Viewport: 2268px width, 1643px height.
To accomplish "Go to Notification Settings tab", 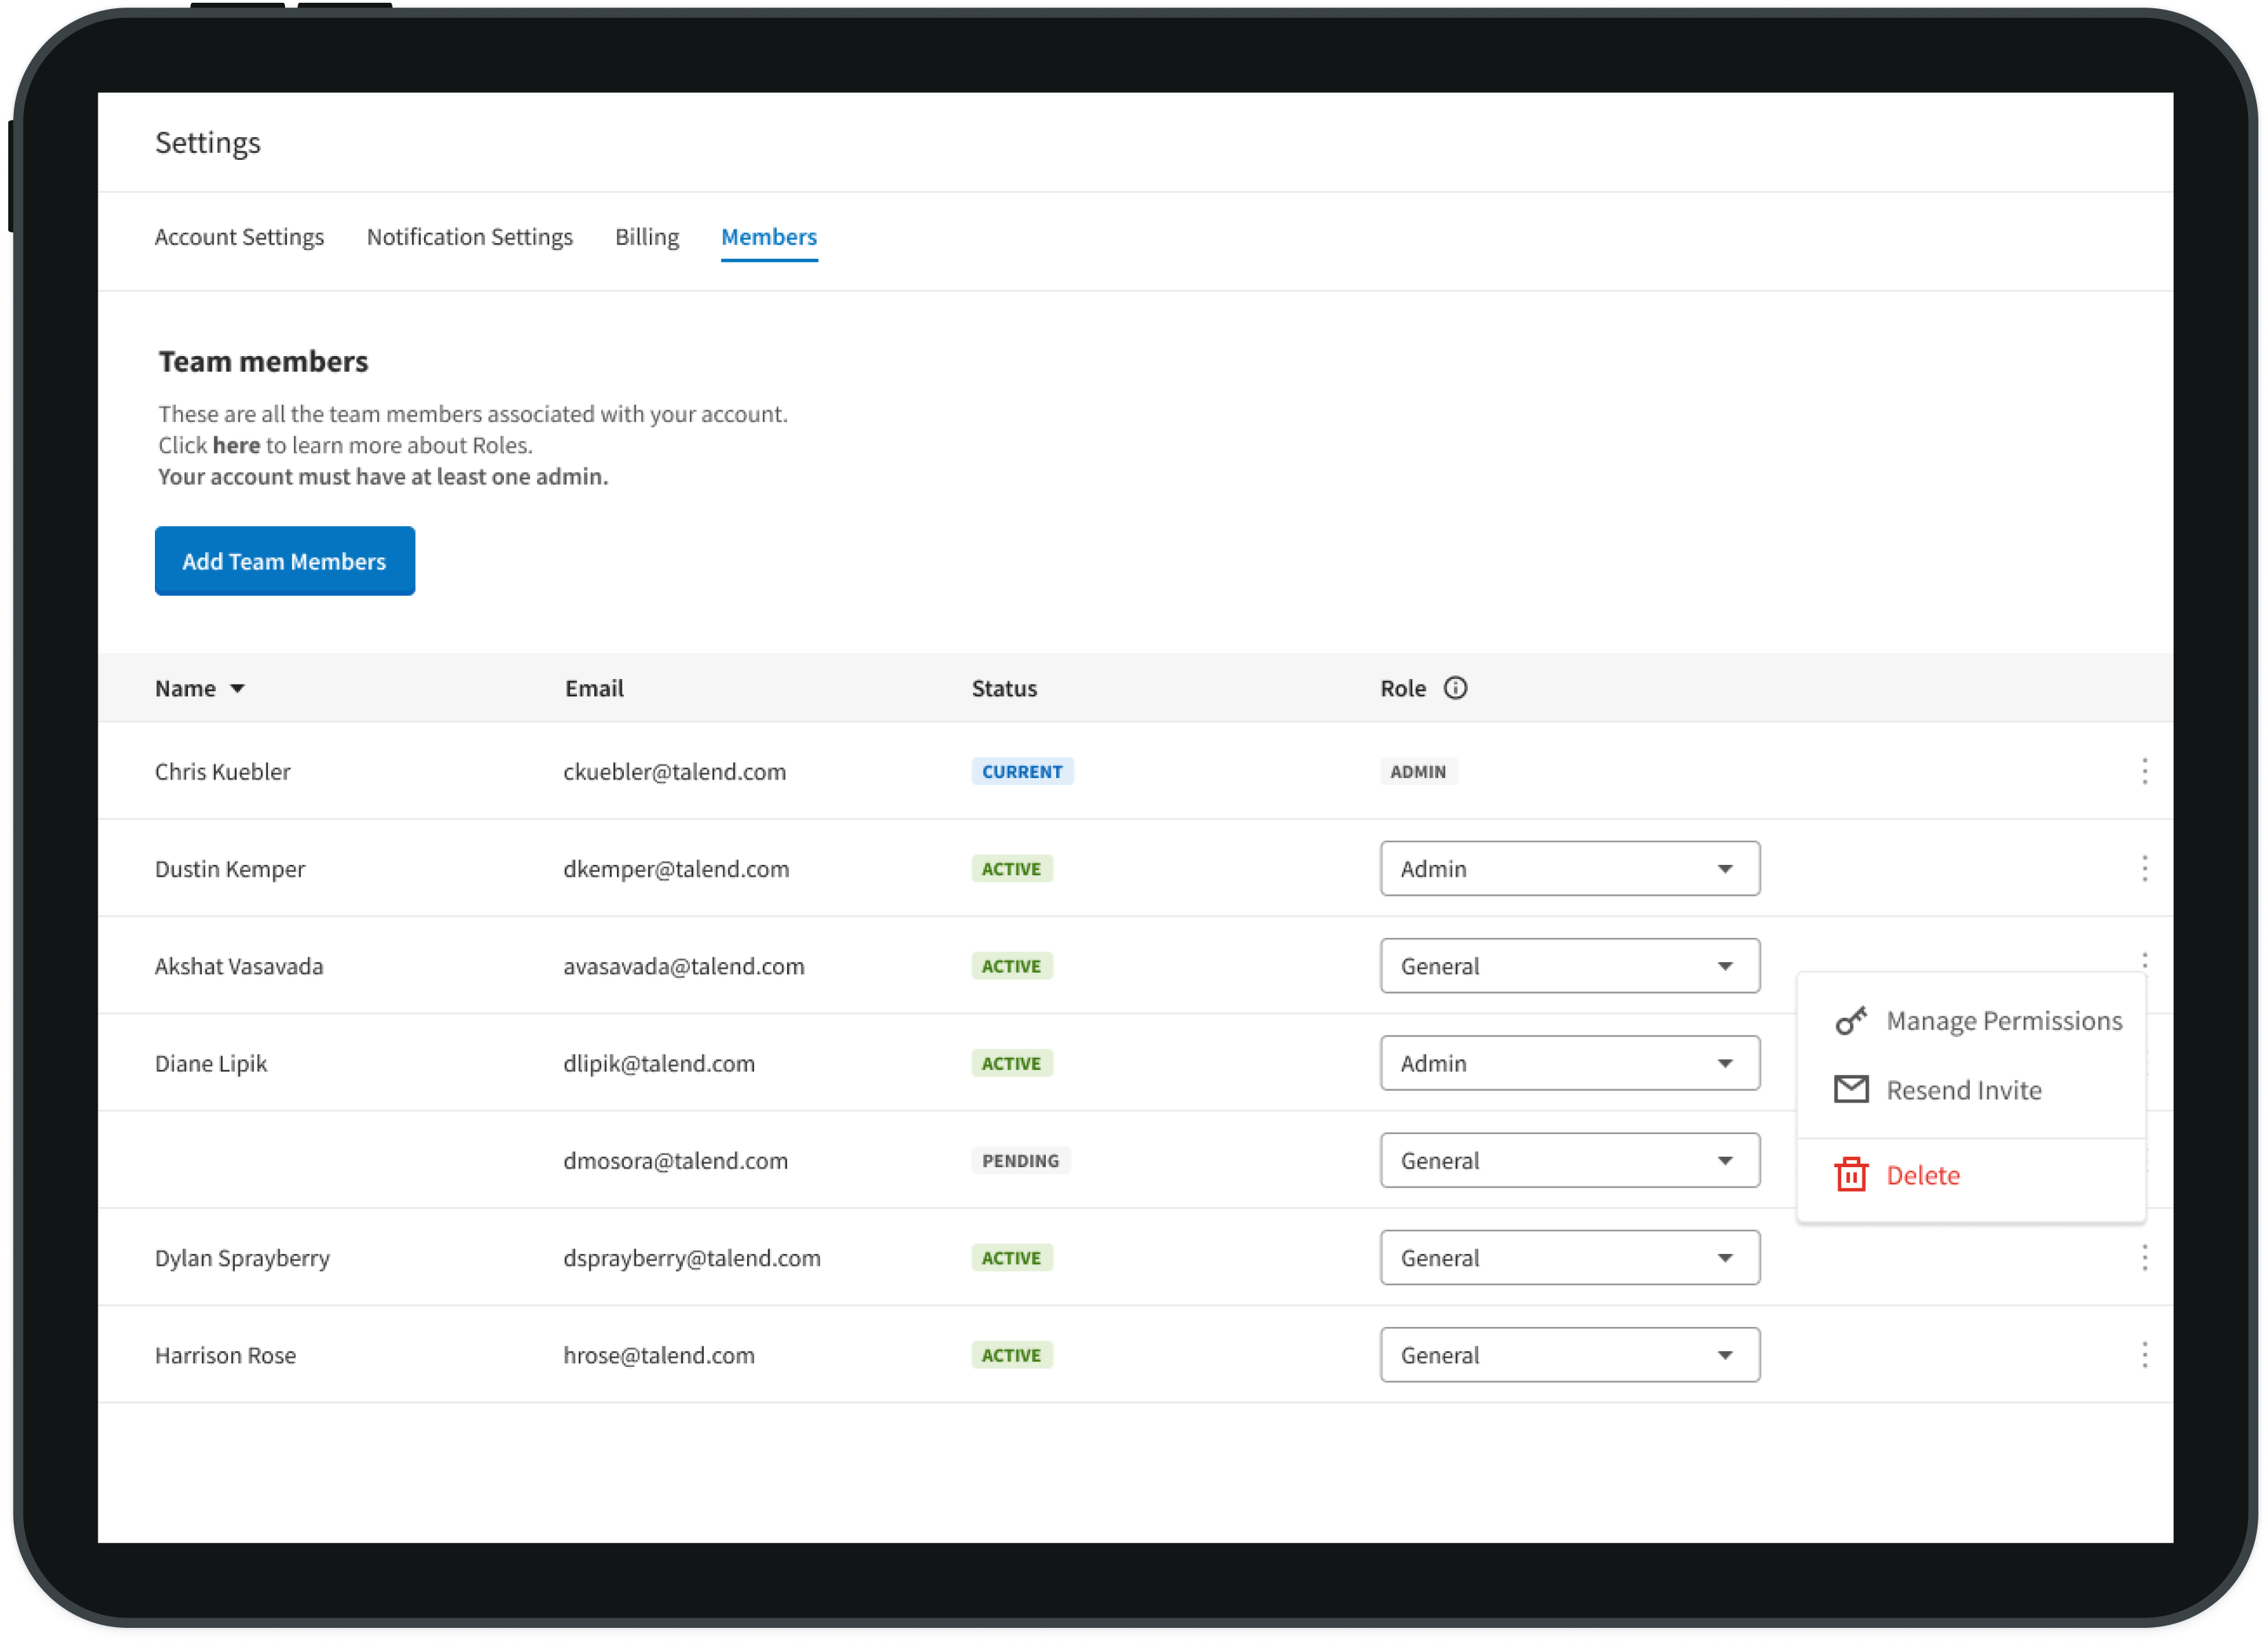I will click(469, 237).
